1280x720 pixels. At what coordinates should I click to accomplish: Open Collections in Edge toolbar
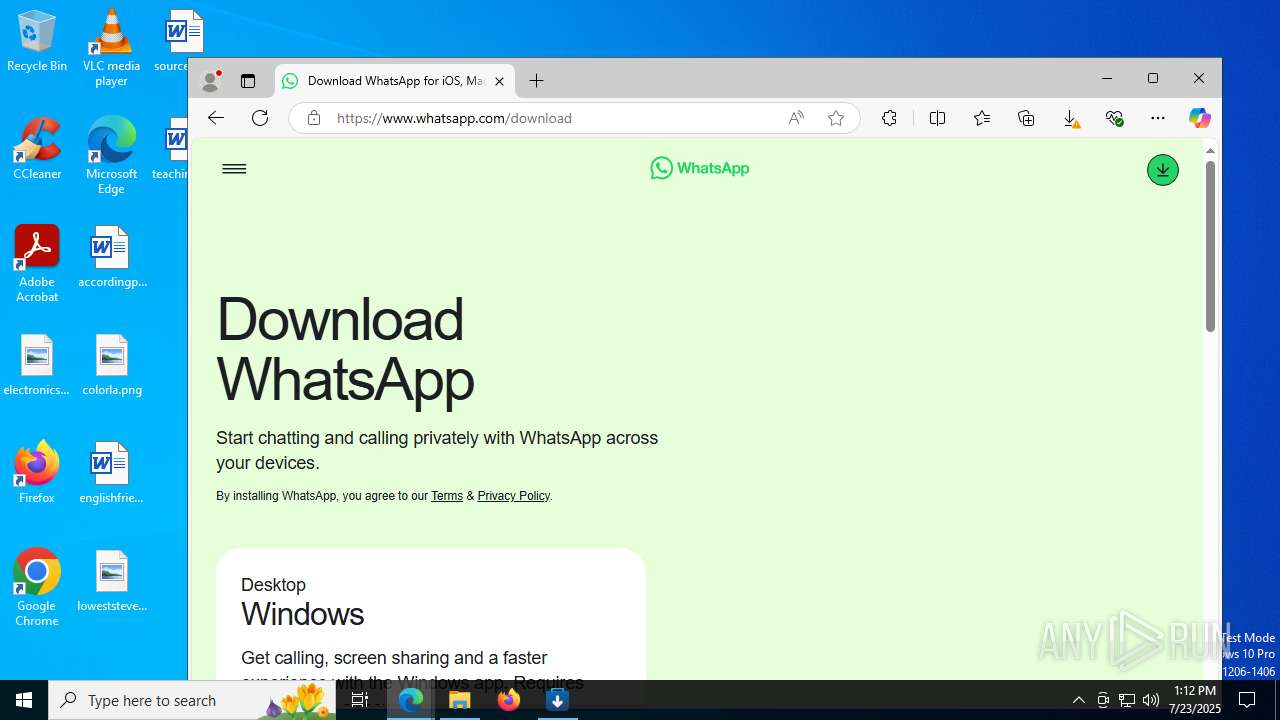pyautogui.click(x=1026, y=118)
